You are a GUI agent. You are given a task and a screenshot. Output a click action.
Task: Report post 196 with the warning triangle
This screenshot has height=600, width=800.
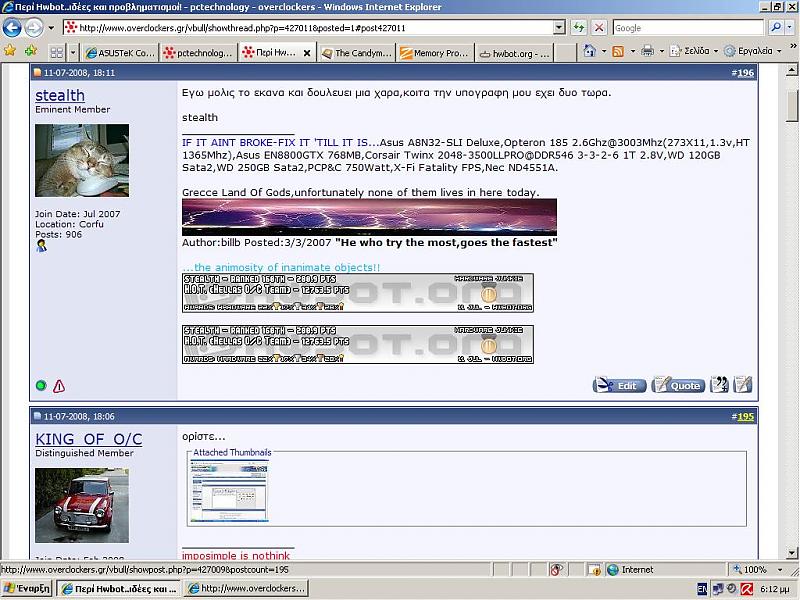[59, 386]
